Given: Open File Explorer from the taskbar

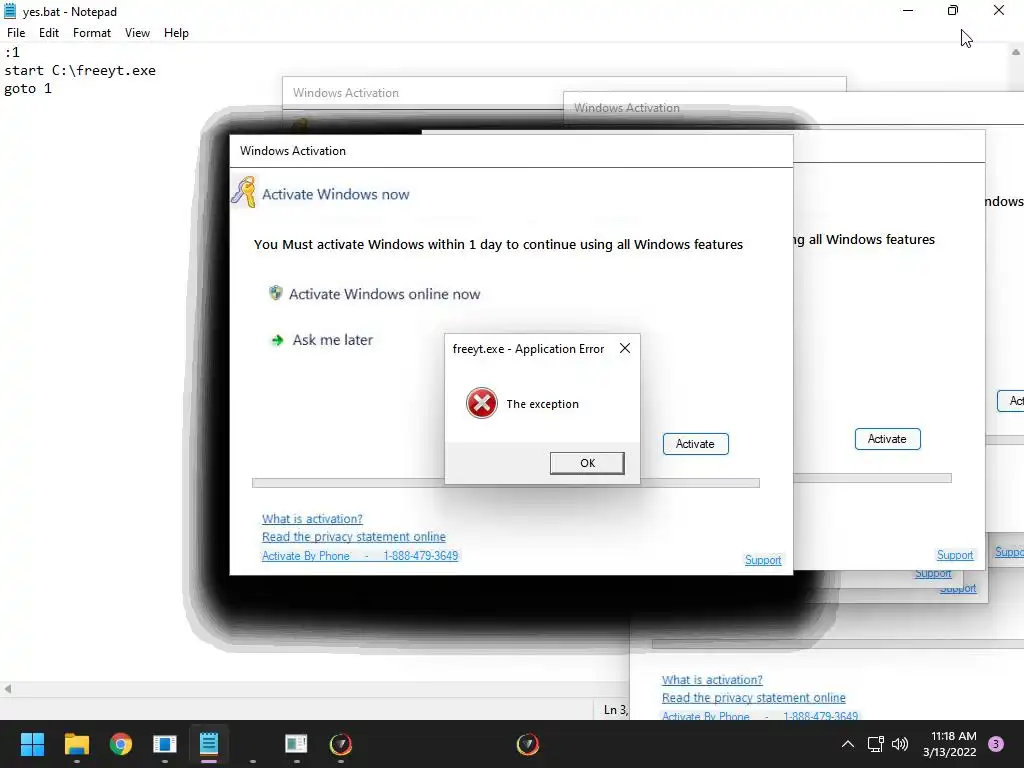Looking at the screenshot, I should click(x=76, y=744).
